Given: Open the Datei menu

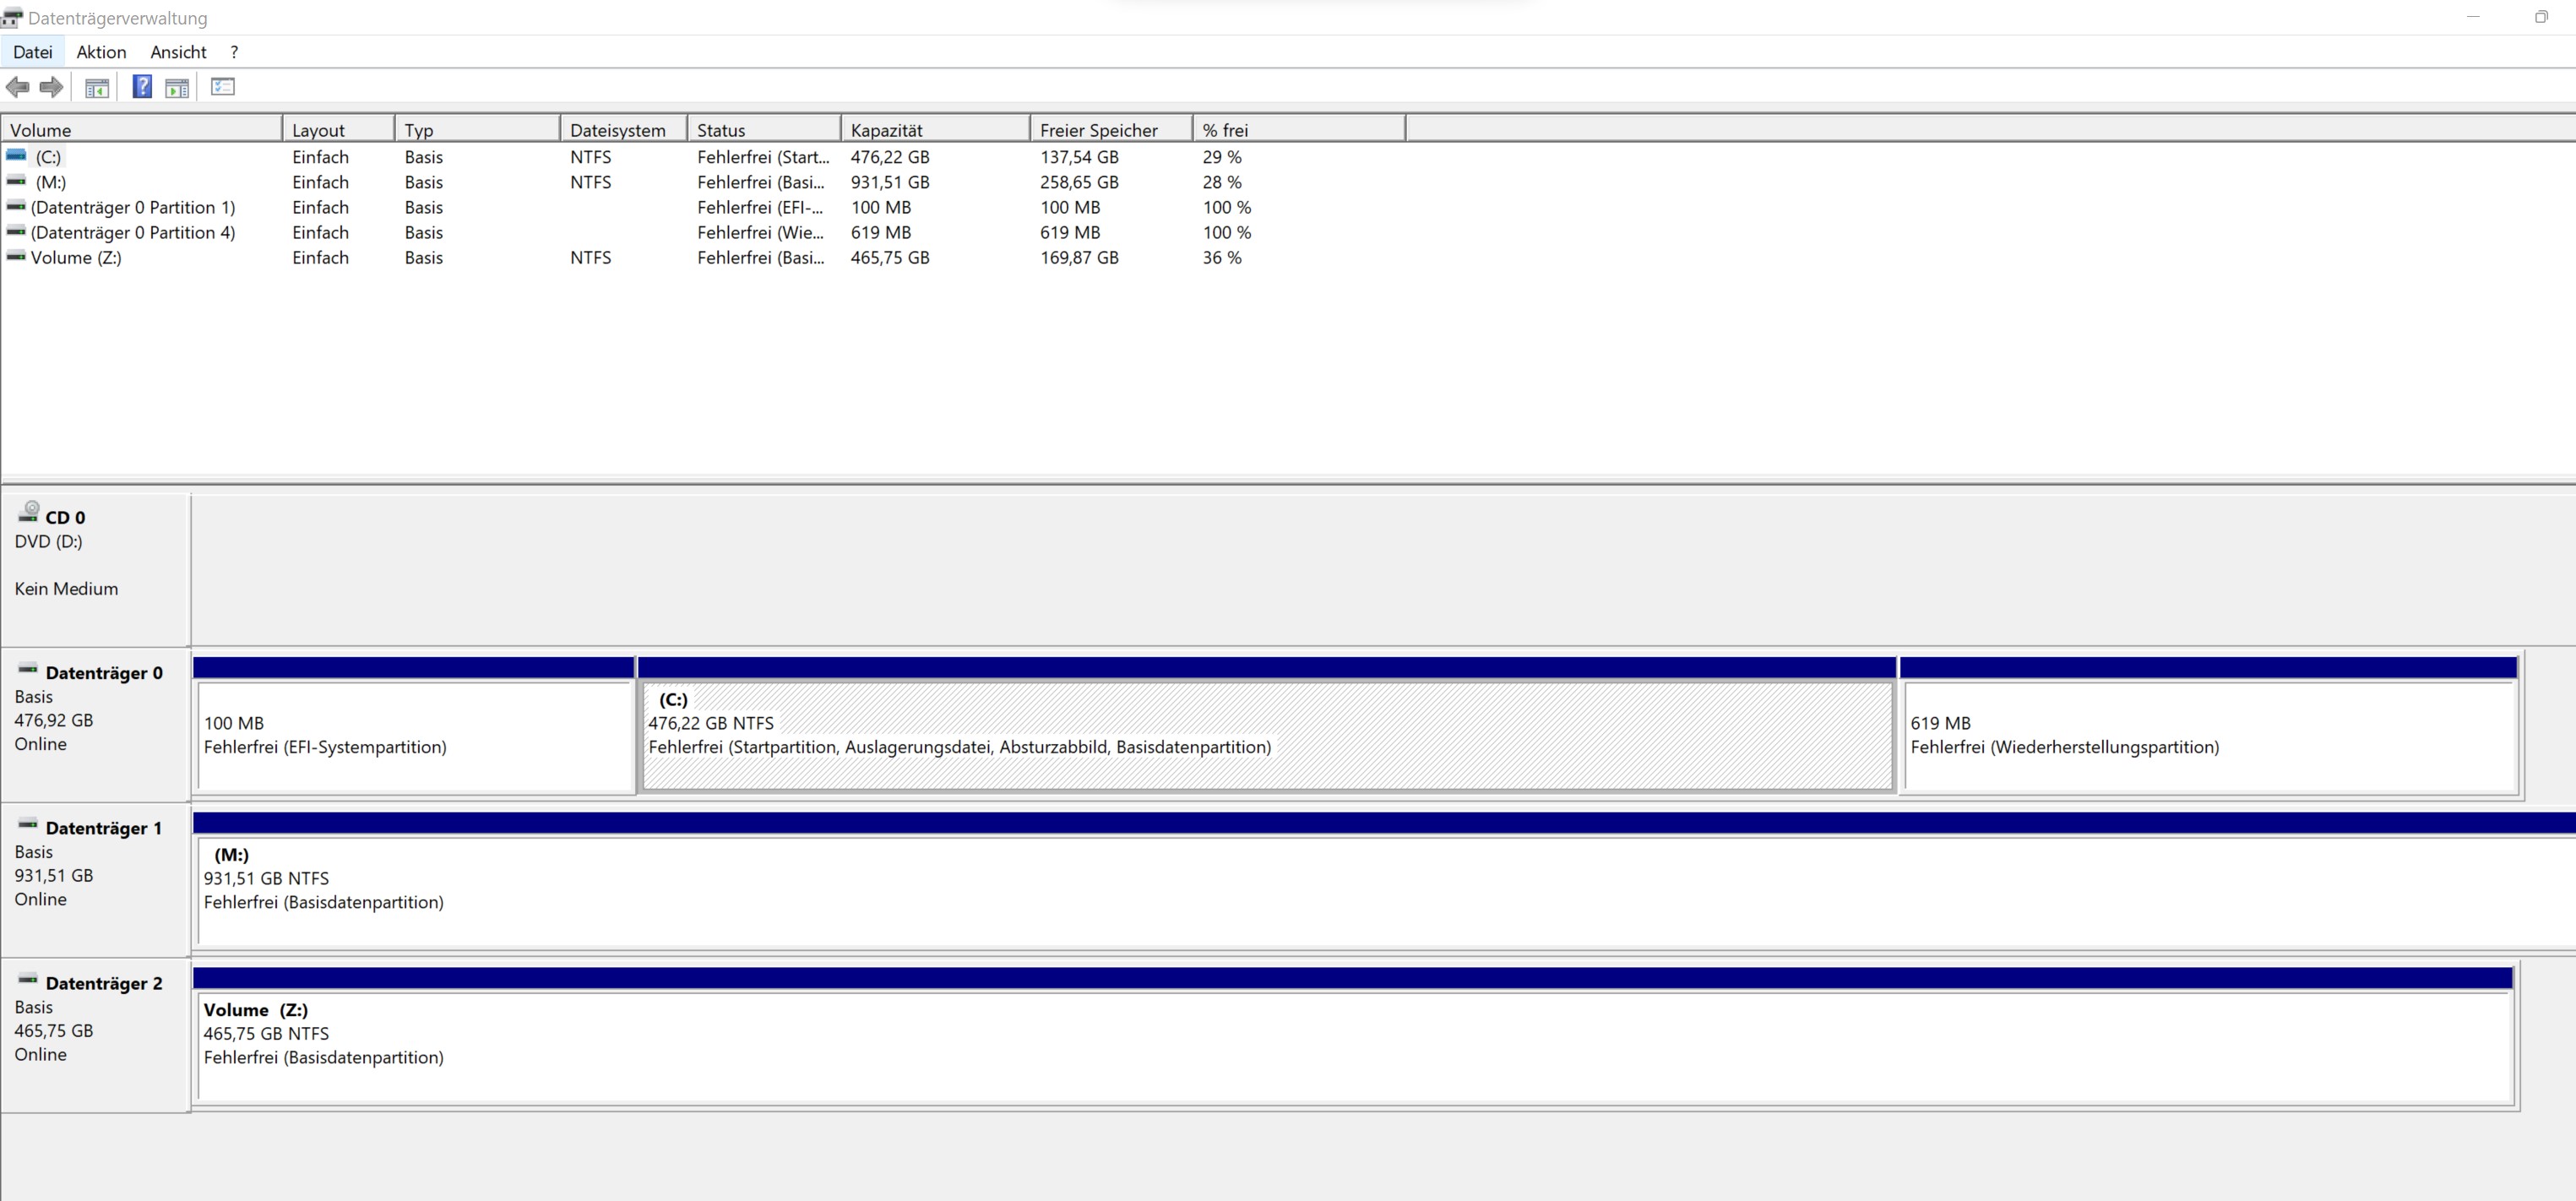Looking at the screenshot, I should [x=32, y=52].
